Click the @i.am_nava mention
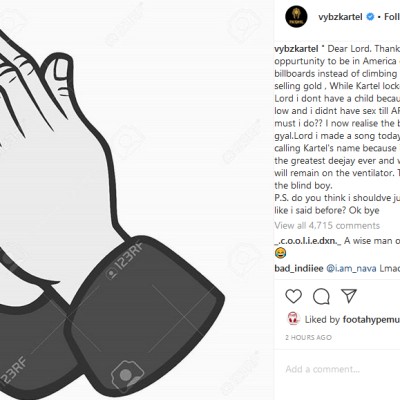The width and height of the screenshot is (400, 400). [351, 268]
